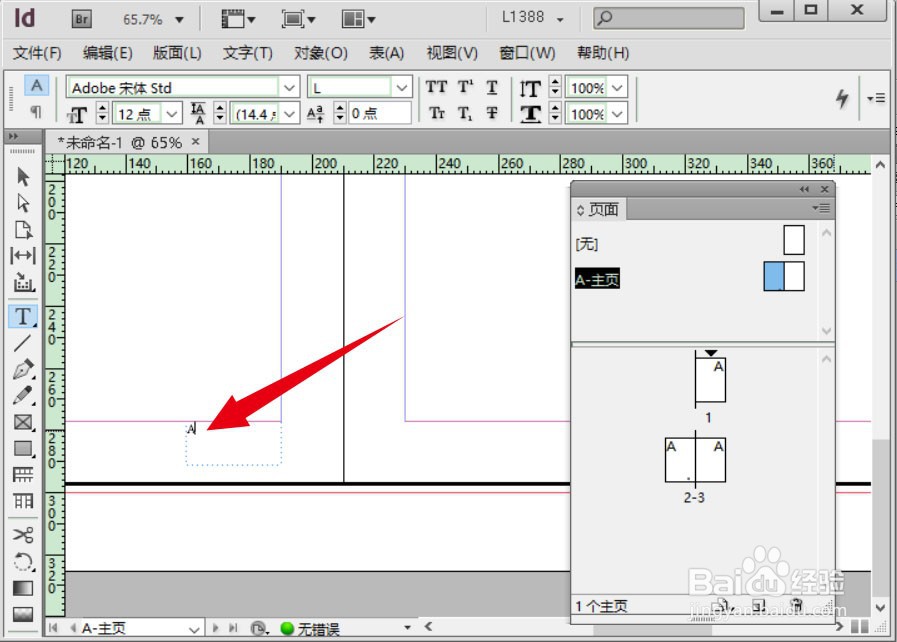This screenshot has width=897, height=642.
Task: Select the A-主页 master in Pages panel
Action: (598, 280)
